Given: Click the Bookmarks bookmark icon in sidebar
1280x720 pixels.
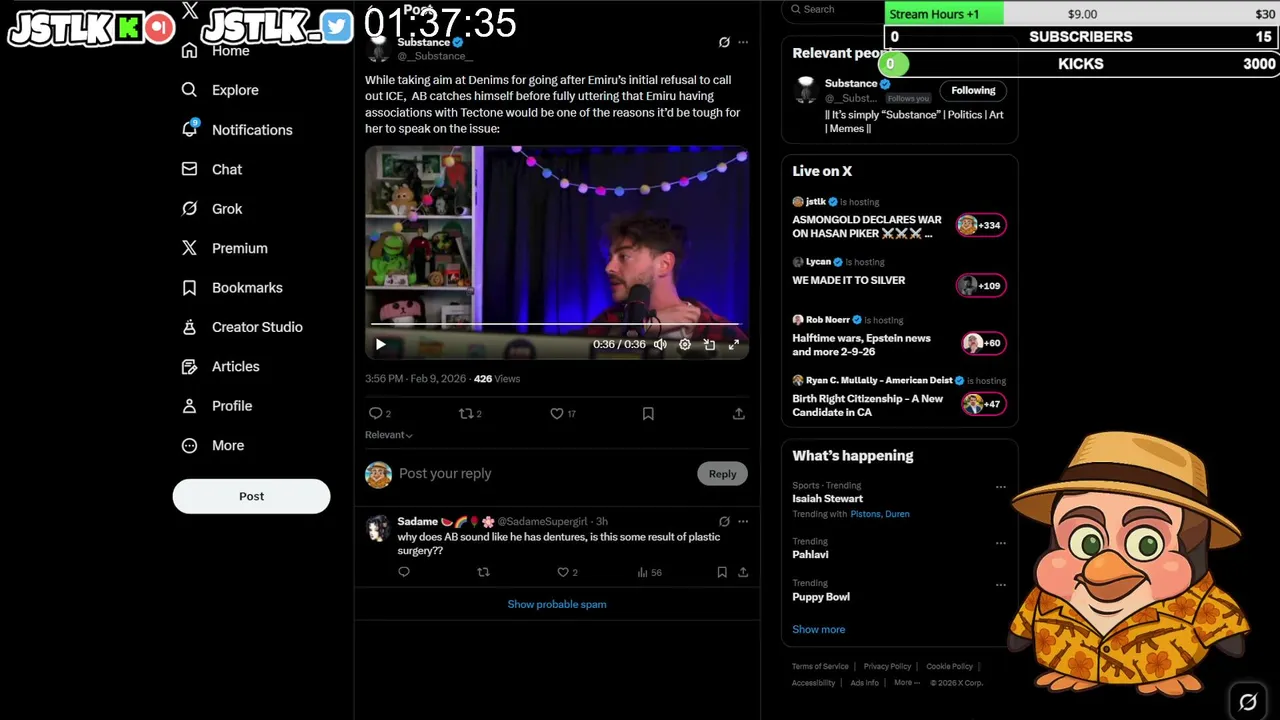Looking at the screenshot, I should [x=189, y=288].
